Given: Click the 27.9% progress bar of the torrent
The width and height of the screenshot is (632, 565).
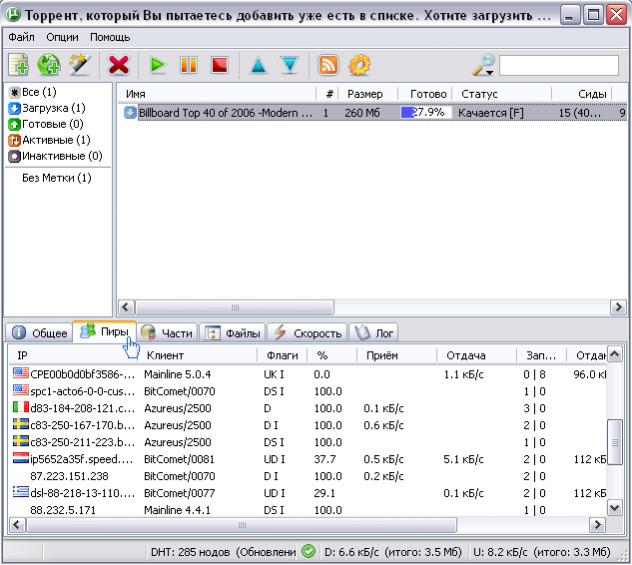Looking at the screenshot, I should [427, 113].
